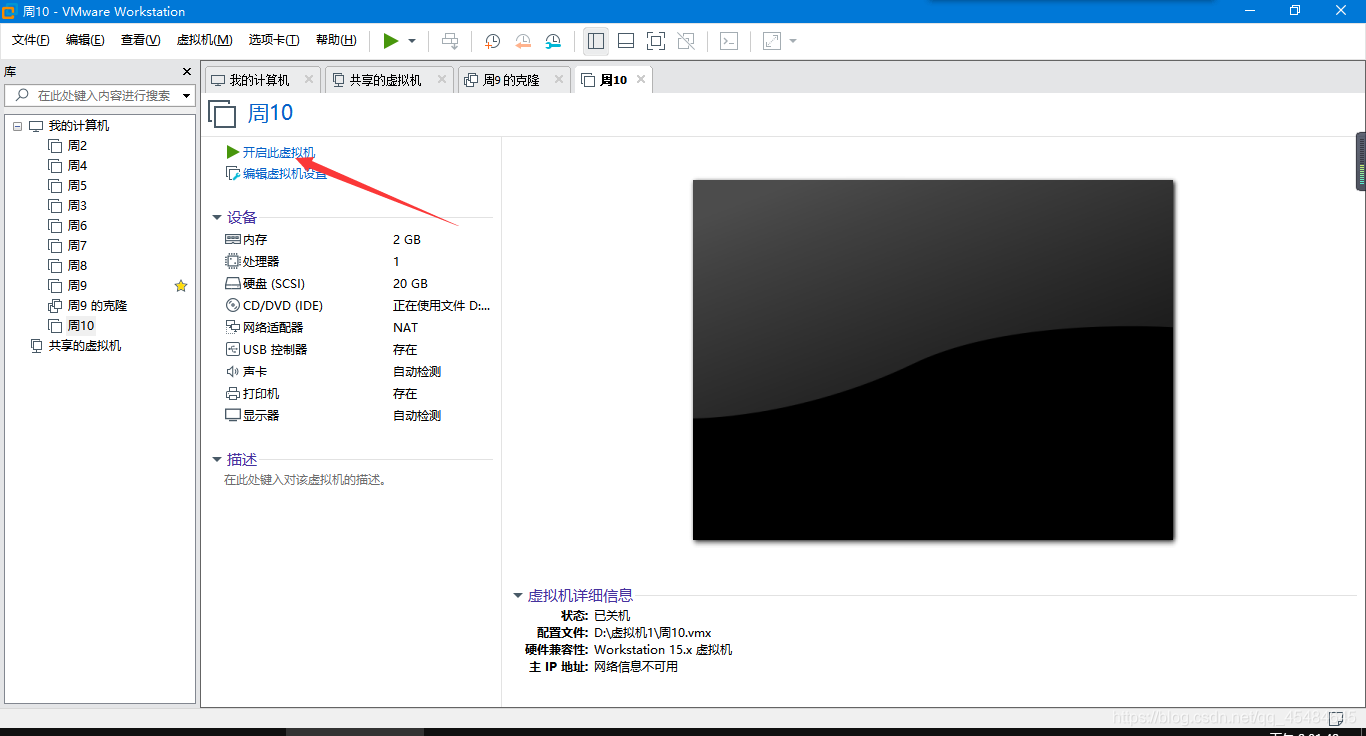
Task: Open the 文件(F) menu
Action: coord(31,40)
